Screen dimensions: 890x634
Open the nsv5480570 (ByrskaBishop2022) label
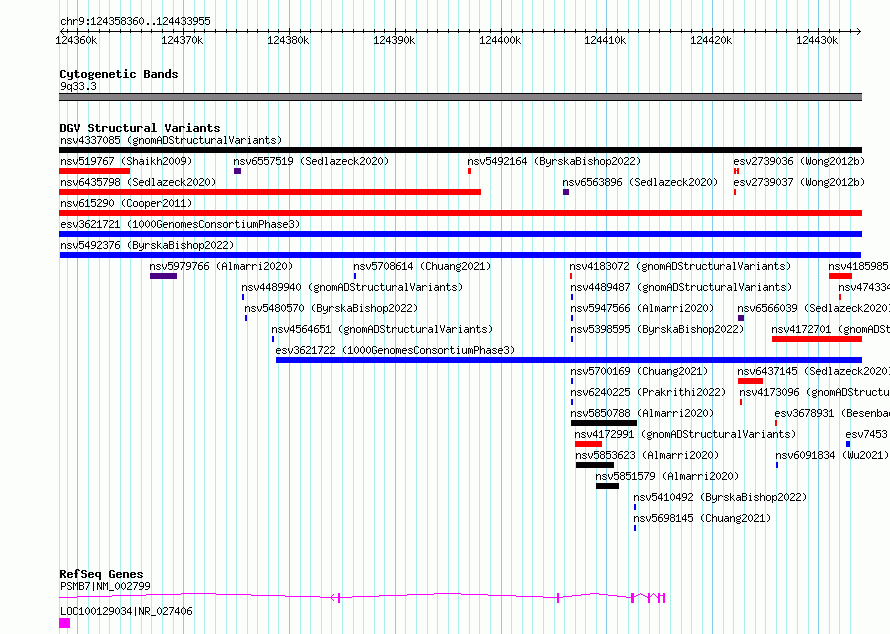click(331, 308)
